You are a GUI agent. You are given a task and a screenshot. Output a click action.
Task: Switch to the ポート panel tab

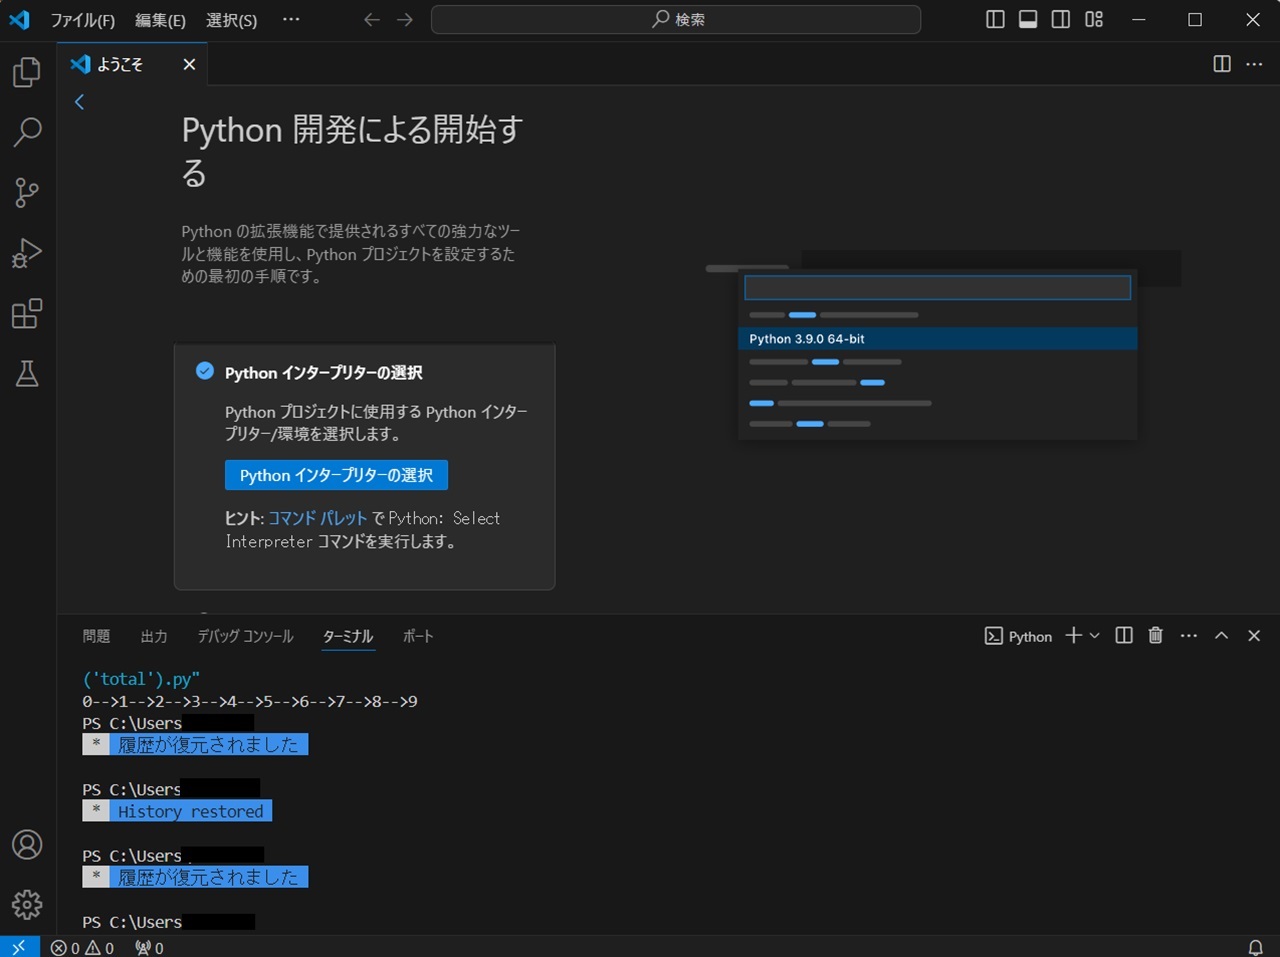[418, 636]
